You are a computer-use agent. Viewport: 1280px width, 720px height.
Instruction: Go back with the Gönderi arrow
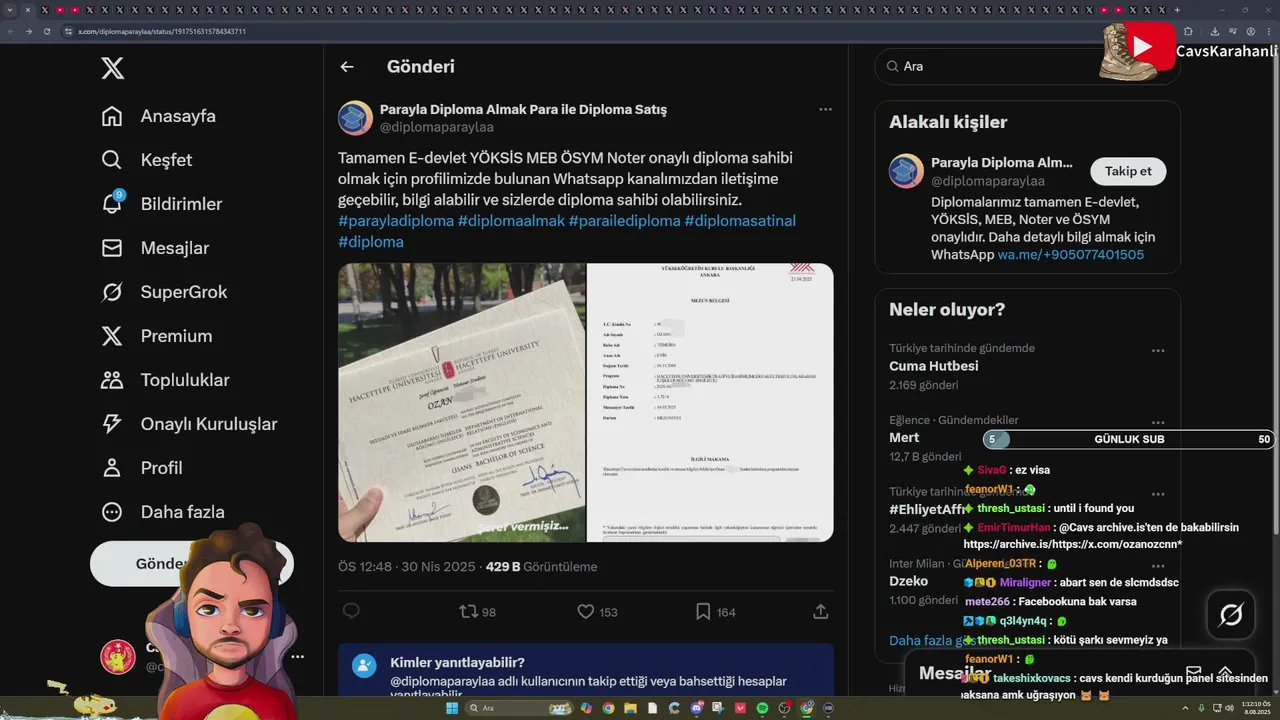347,67
